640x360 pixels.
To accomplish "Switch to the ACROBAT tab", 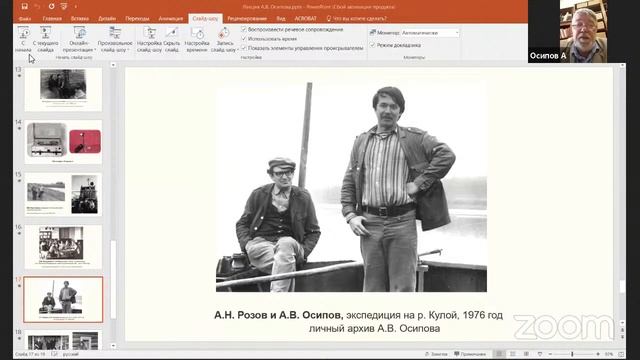I will (x=305, y=18).
